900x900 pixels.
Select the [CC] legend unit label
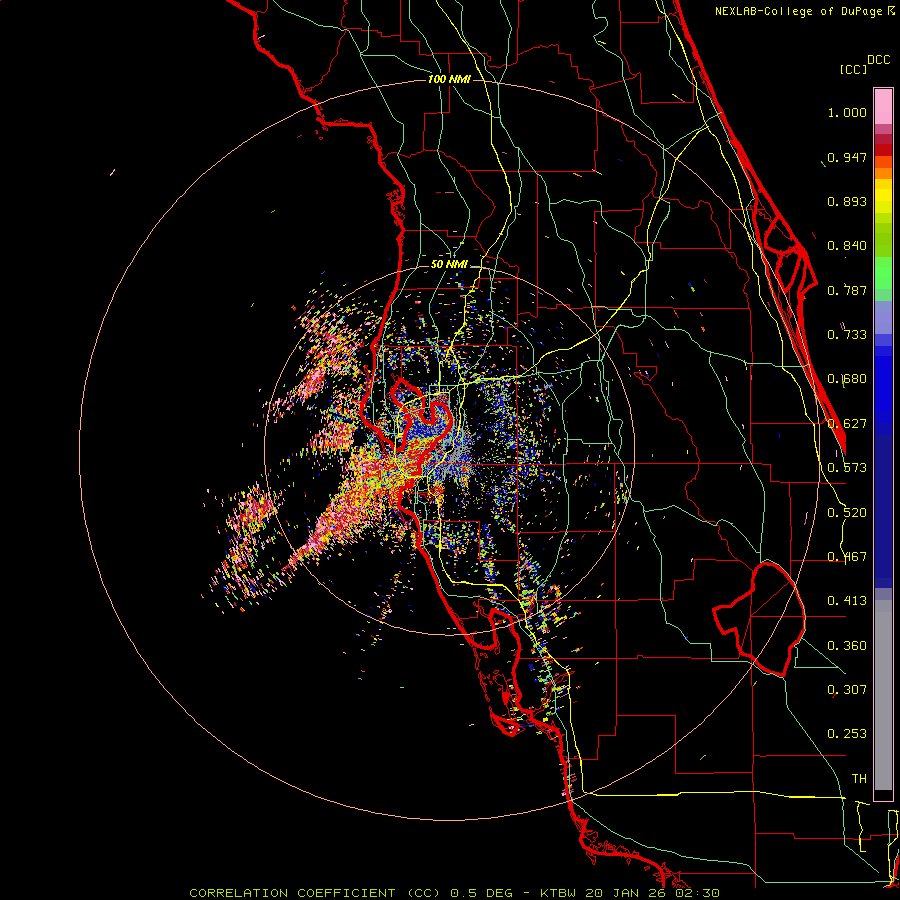(853, 69)
